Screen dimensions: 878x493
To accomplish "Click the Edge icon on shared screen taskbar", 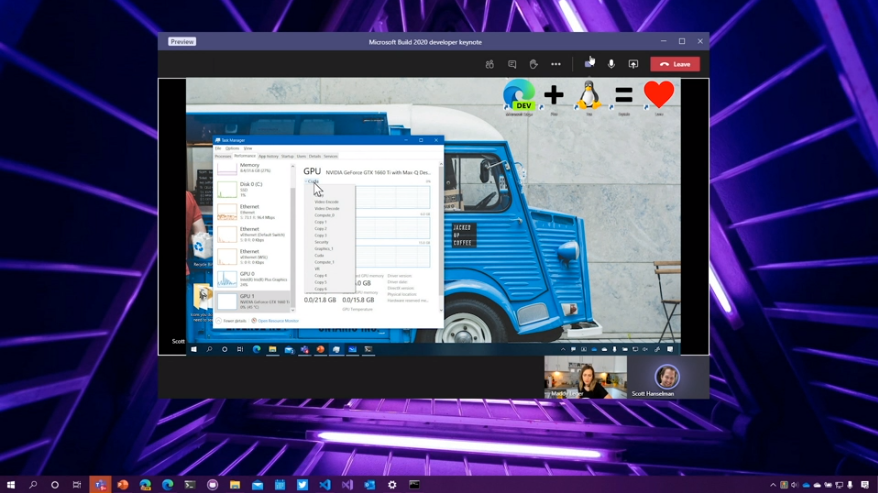I will click(x=256, y=349).
